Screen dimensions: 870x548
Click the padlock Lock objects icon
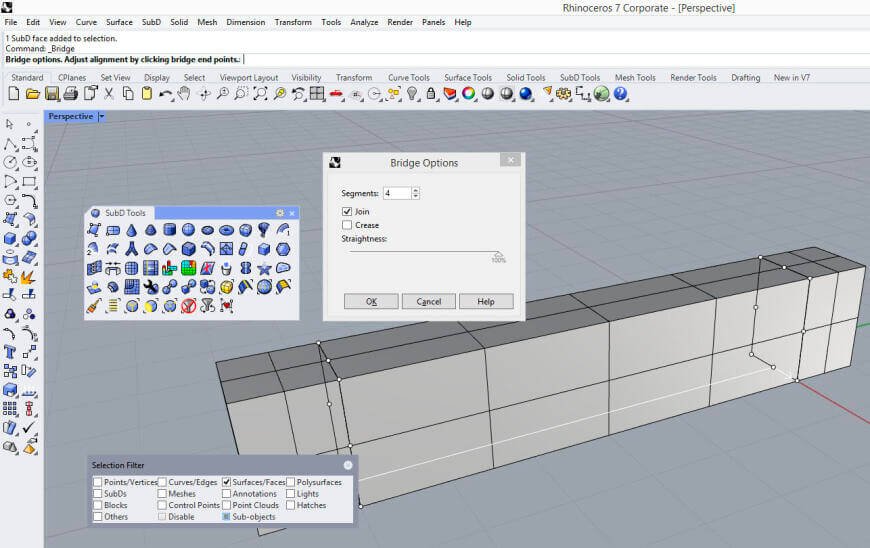tap(431, 94)
